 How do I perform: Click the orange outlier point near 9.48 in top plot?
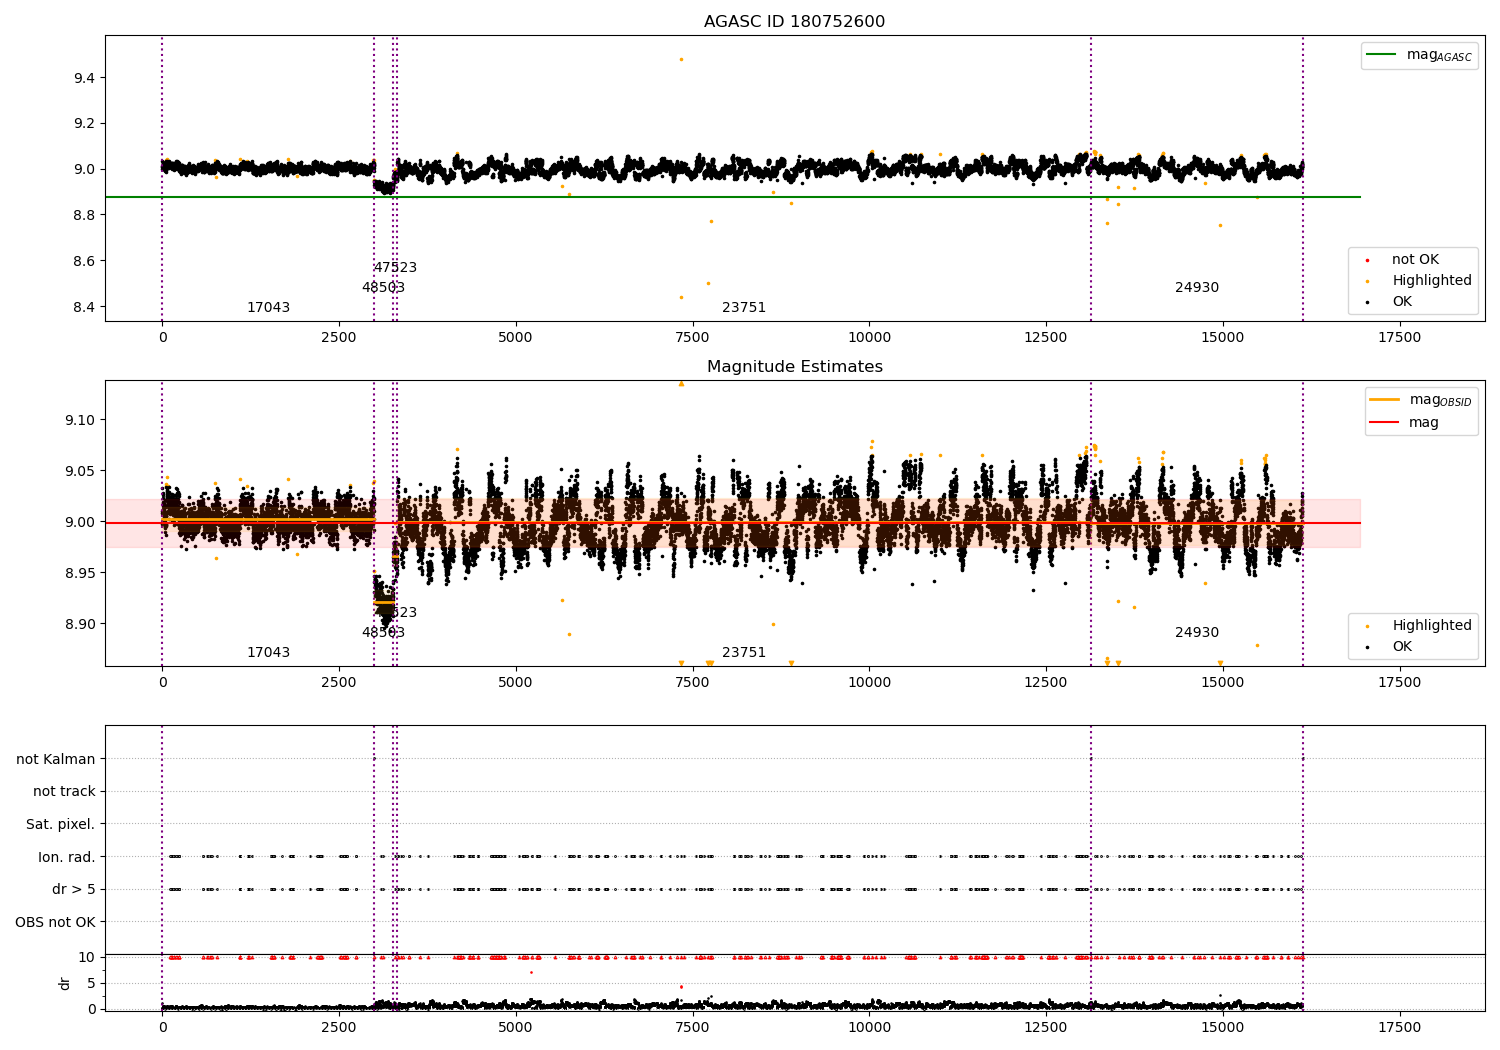(x=681, y=59)
